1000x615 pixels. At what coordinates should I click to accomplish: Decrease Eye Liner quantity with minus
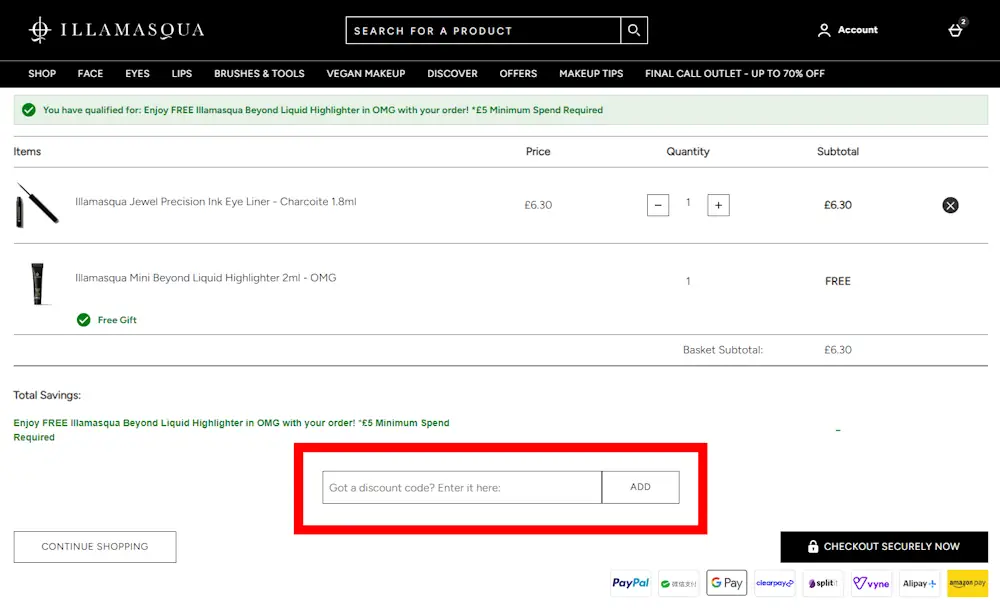coord(658,205)
